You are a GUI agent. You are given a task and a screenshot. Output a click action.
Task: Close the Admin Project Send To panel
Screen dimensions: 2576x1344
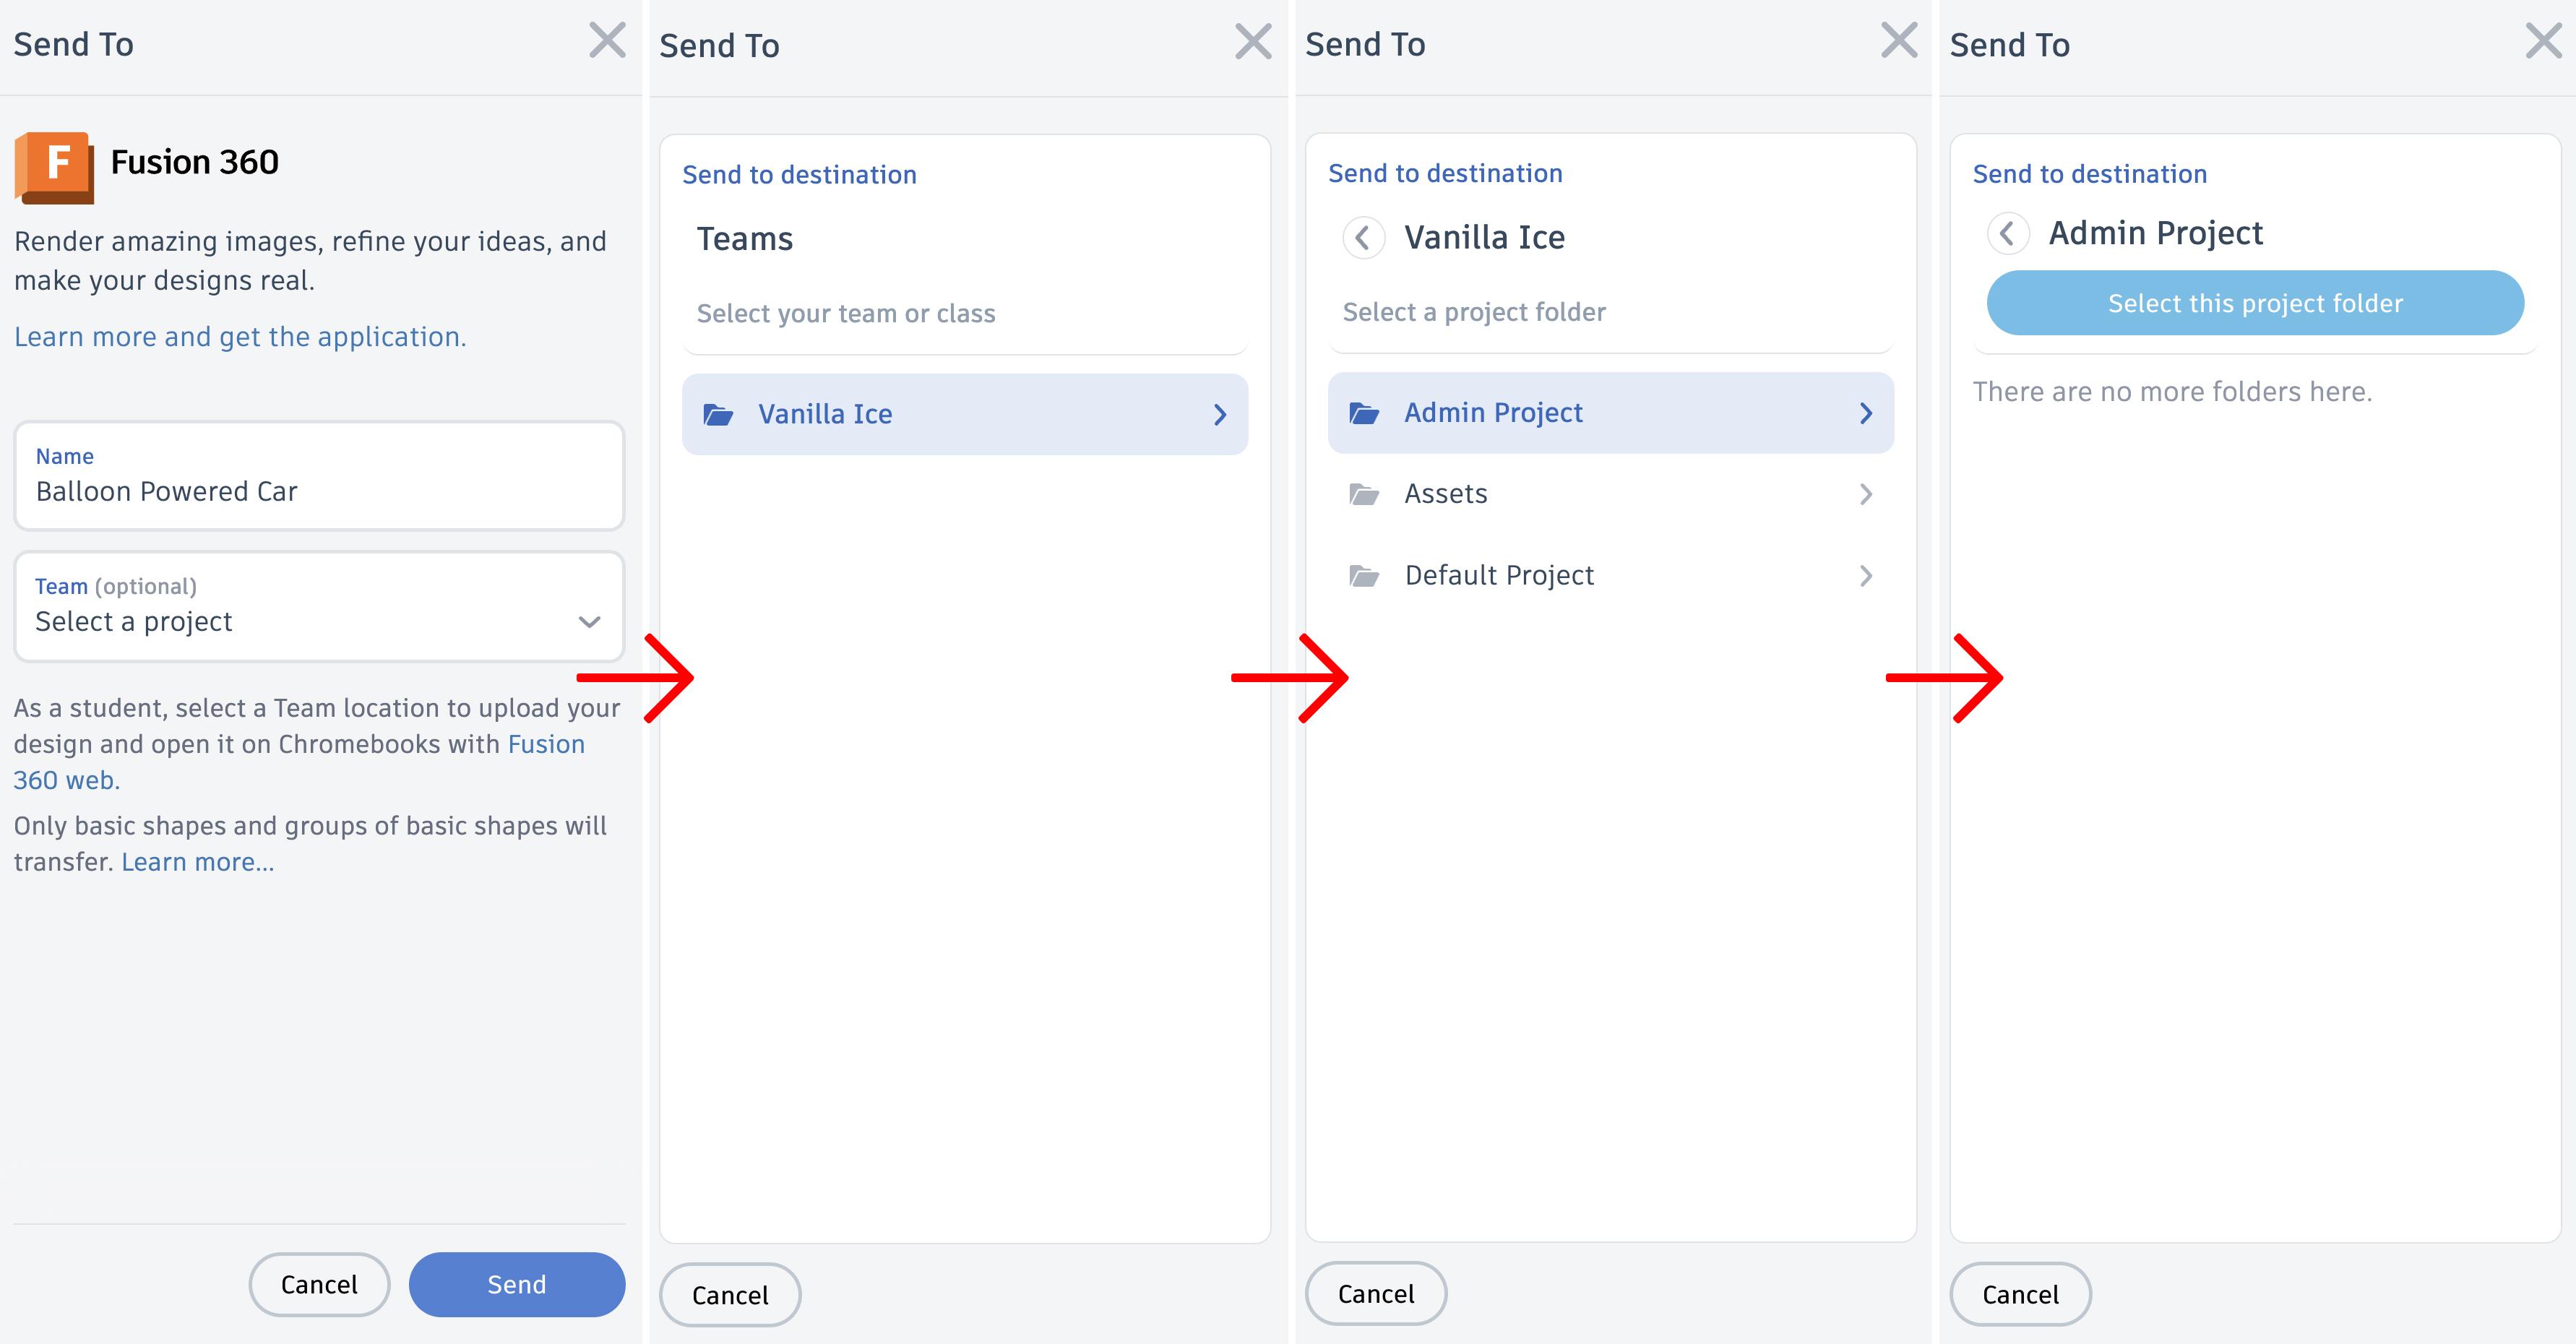point(2543,42)
